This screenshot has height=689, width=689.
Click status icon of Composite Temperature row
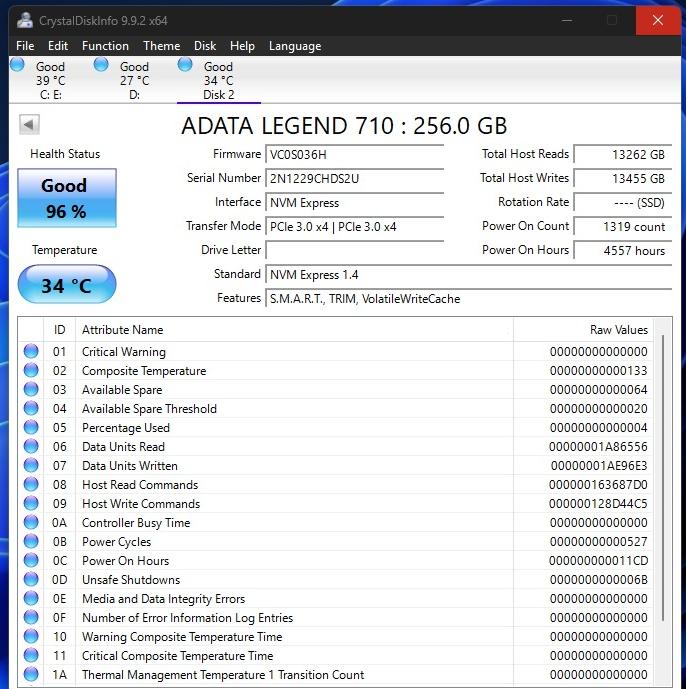click(31, 370)
